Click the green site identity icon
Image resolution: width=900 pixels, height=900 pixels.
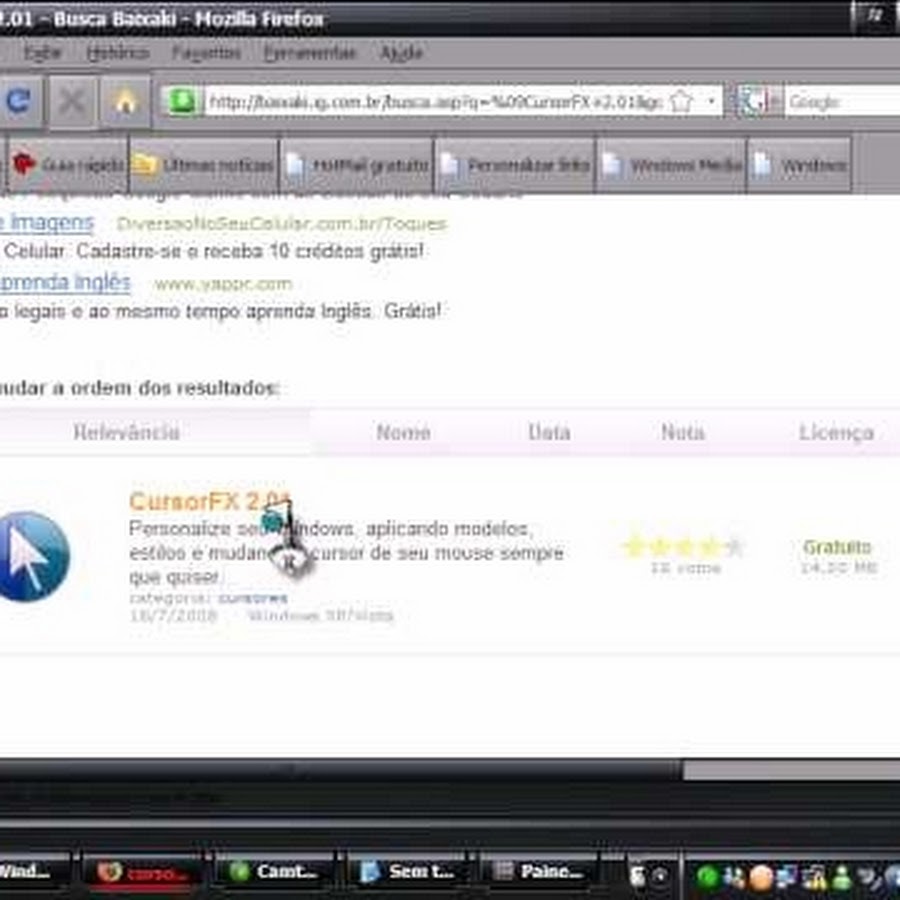[181, 102]
